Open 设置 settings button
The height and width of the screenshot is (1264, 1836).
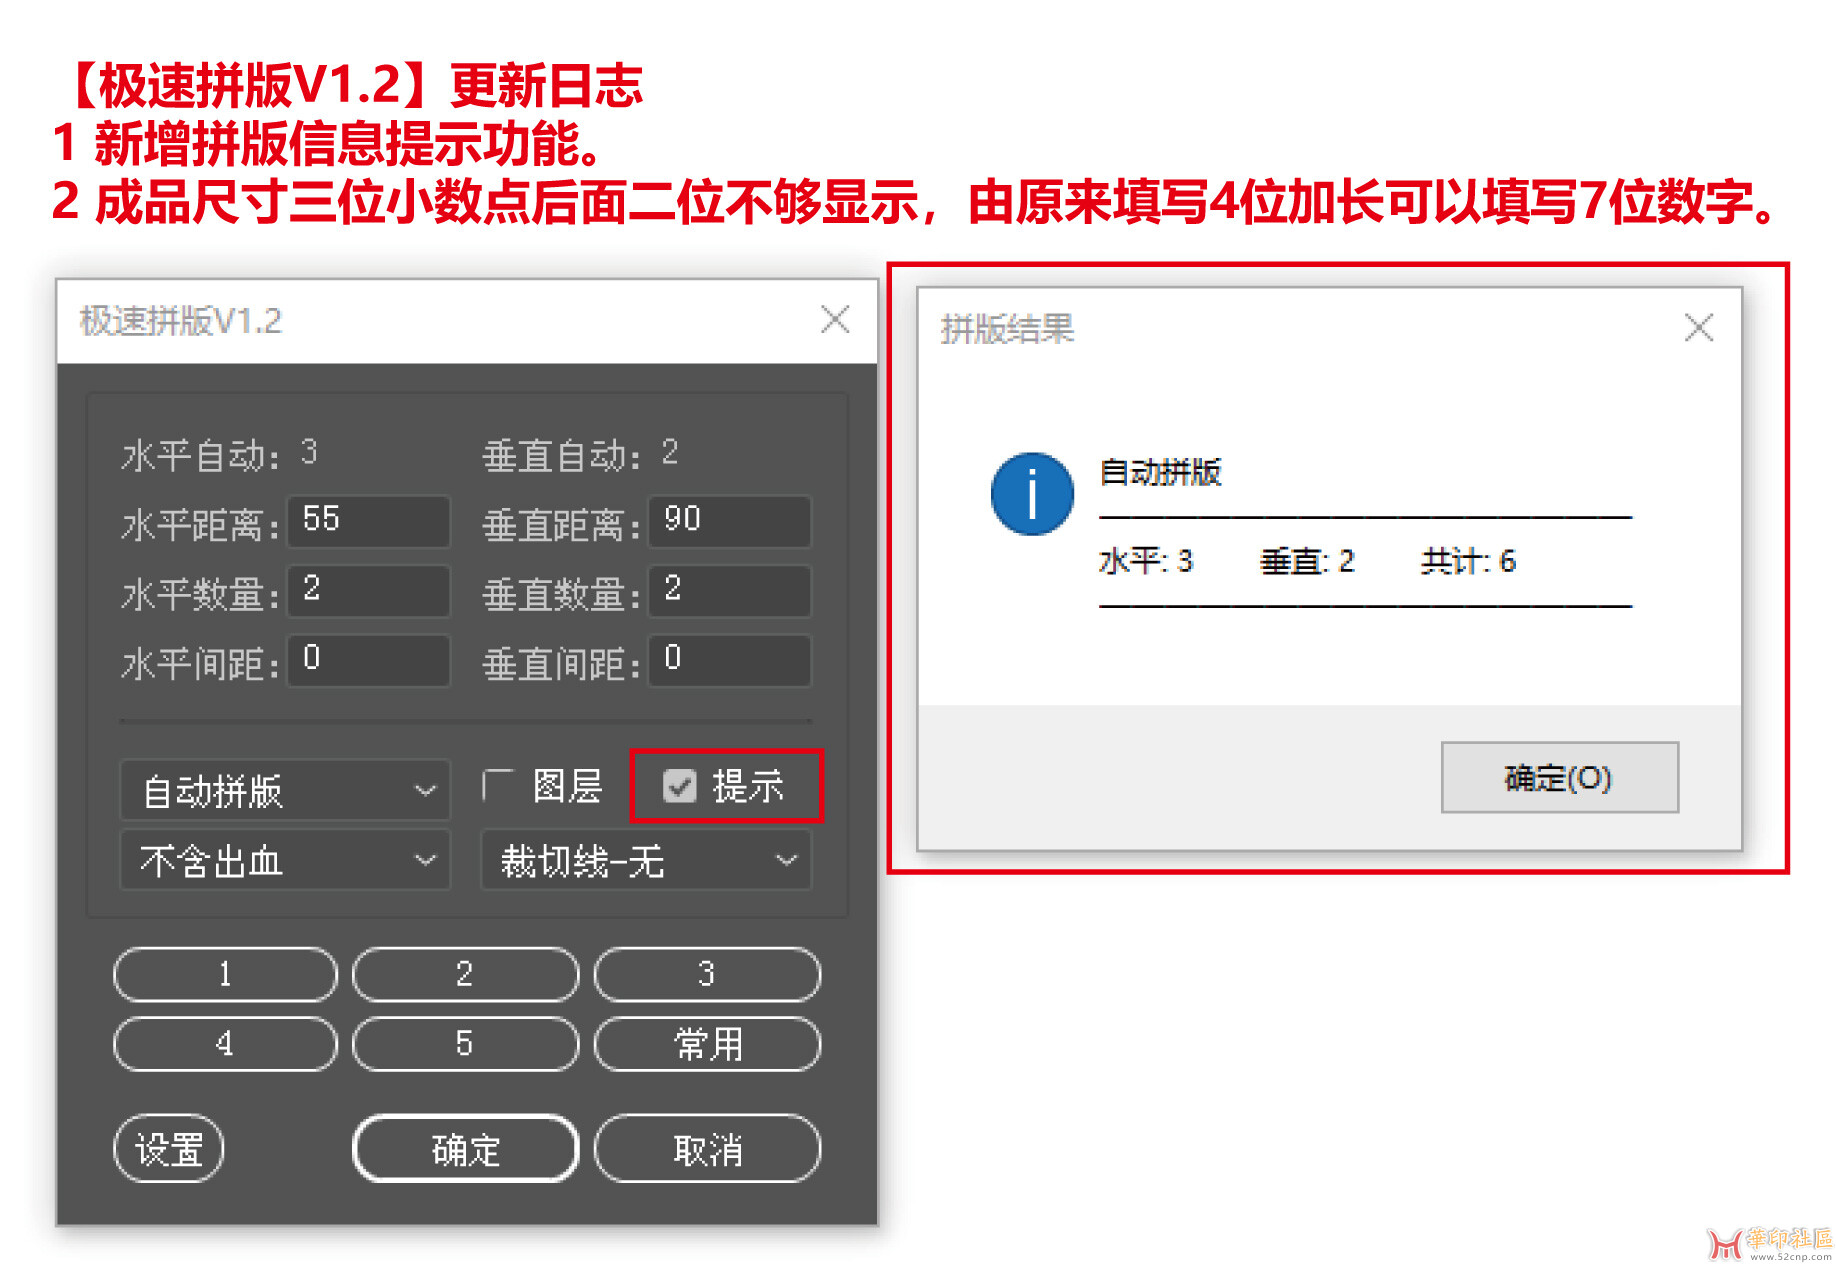tap(168, 1149)
